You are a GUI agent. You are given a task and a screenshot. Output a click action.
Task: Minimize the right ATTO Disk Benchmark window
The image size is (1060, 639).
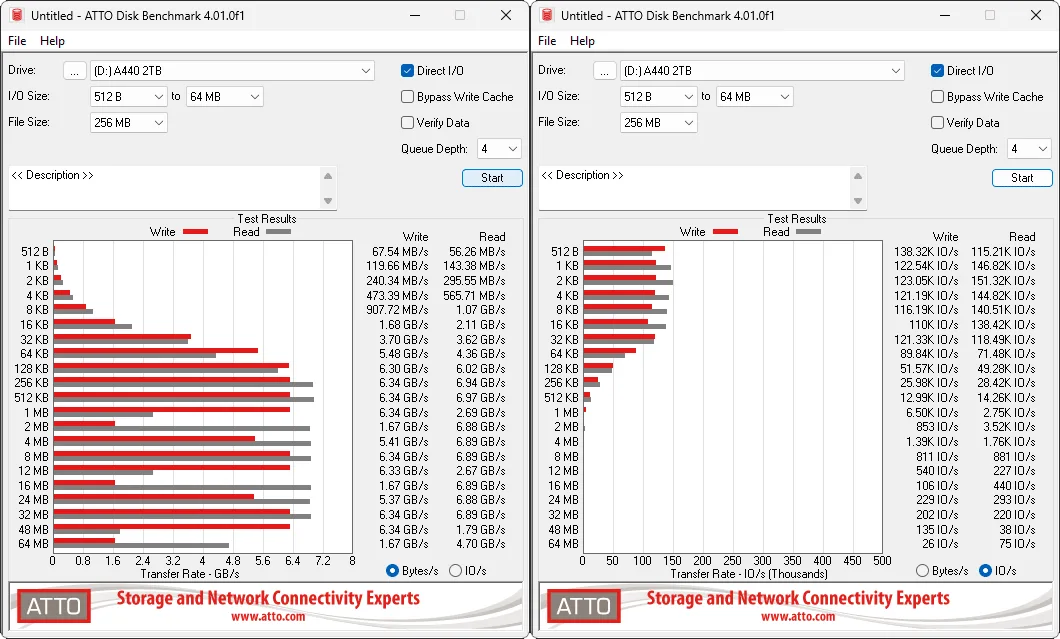point(946,15)
